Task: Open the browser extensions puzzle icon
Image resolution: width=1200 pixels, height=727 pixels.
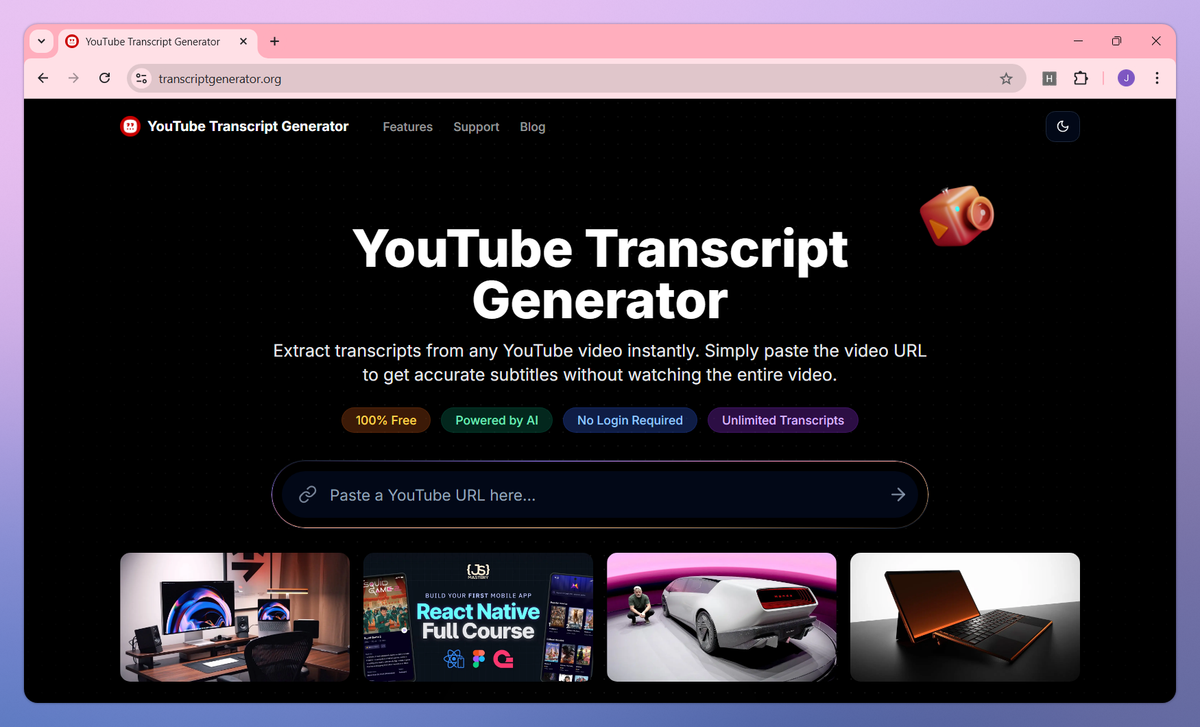Action: coord(1081,77)
